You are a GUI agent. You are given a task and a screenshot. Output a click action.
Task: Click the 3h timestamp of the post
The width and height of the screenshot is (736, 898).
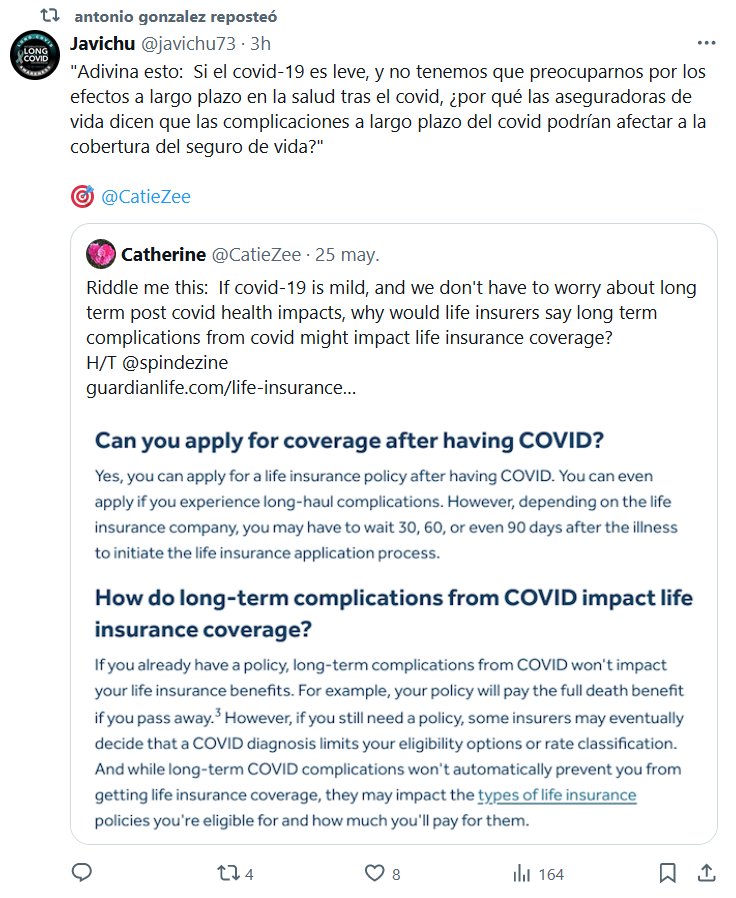(x=260, y=44)
